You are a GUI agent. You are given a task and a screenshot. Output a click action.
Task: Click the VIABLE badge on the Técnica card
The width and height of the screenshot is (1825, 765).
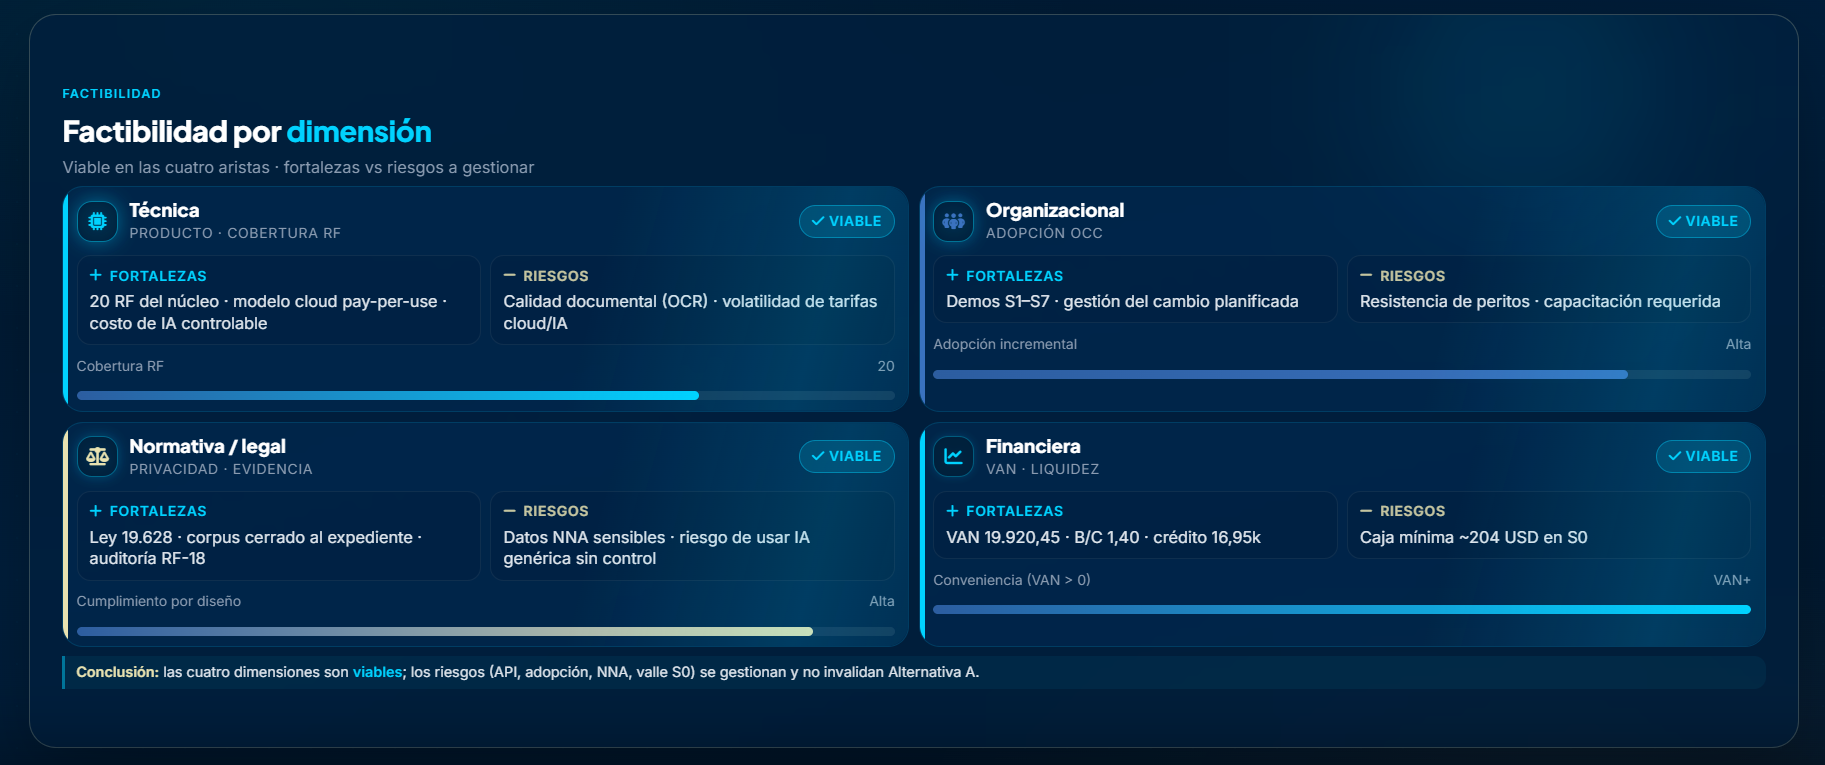point(846,221)
